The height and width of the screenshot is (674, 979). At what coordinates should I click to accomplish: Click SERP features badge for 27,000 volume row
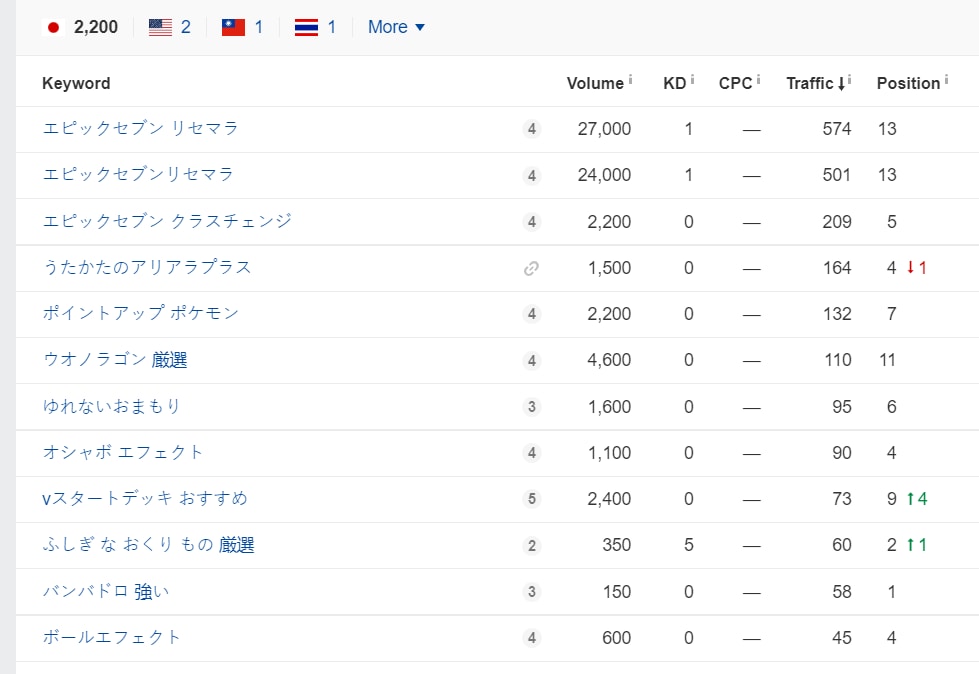531,129
